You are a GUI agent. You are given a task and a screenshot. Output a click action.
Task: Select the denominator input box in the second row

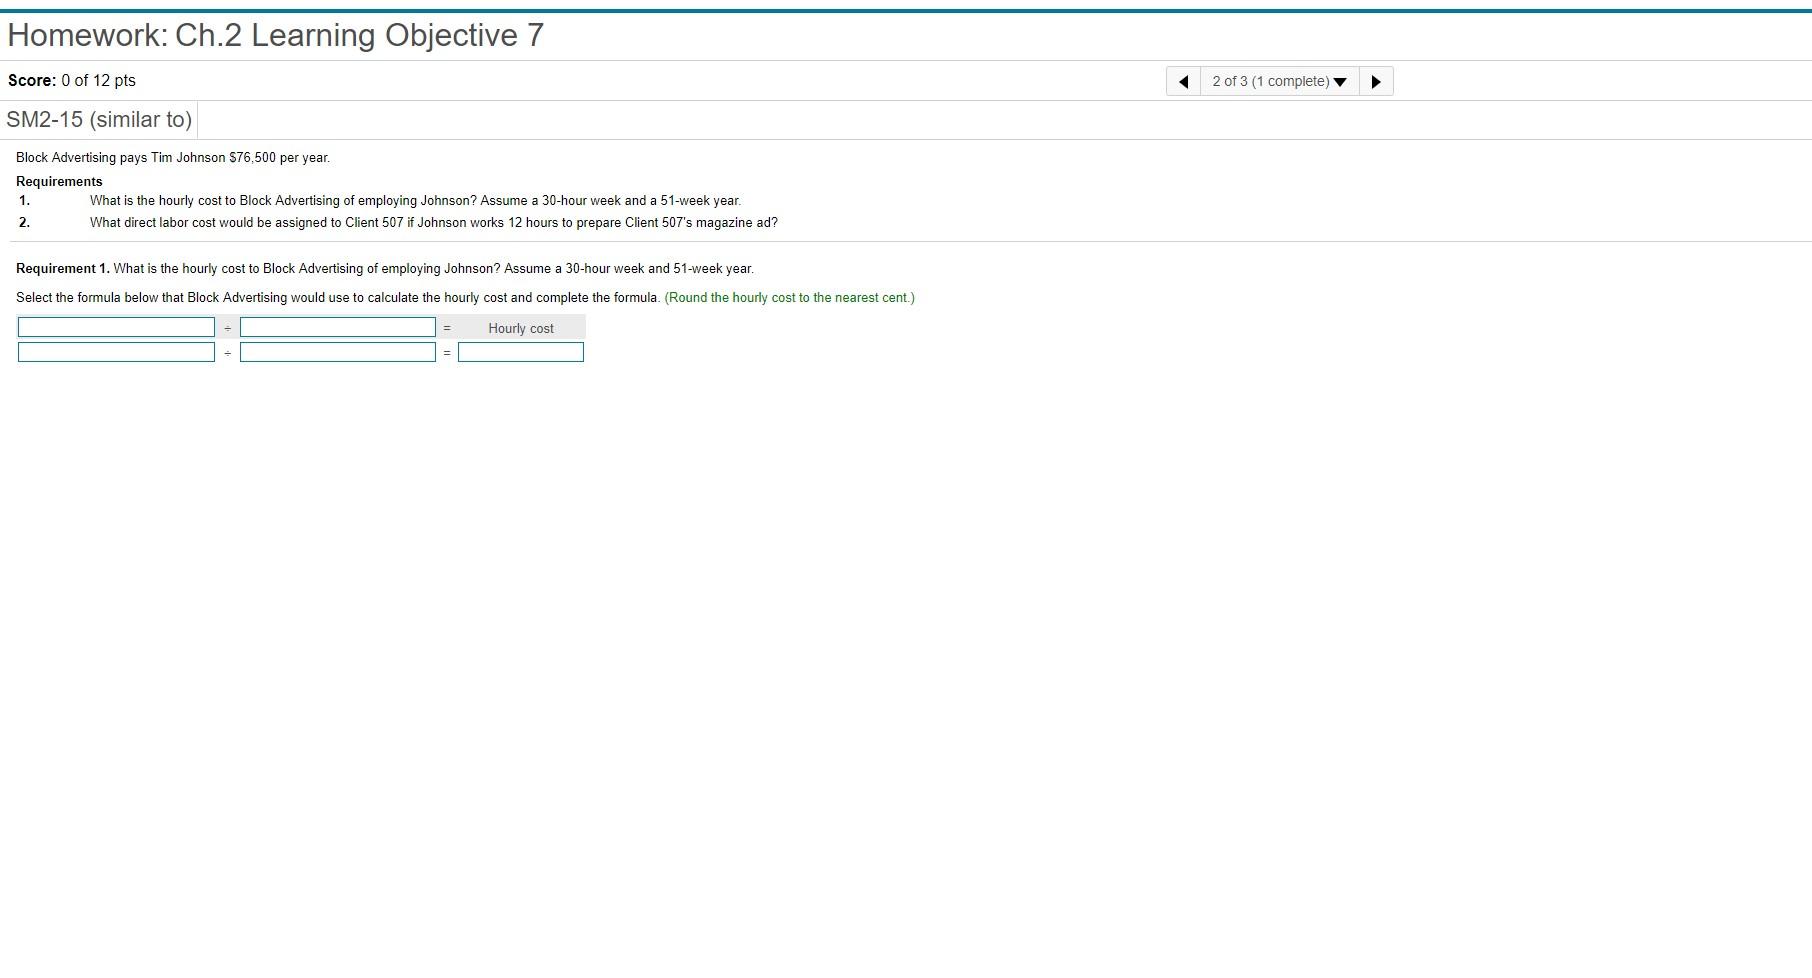click(338, 351)
